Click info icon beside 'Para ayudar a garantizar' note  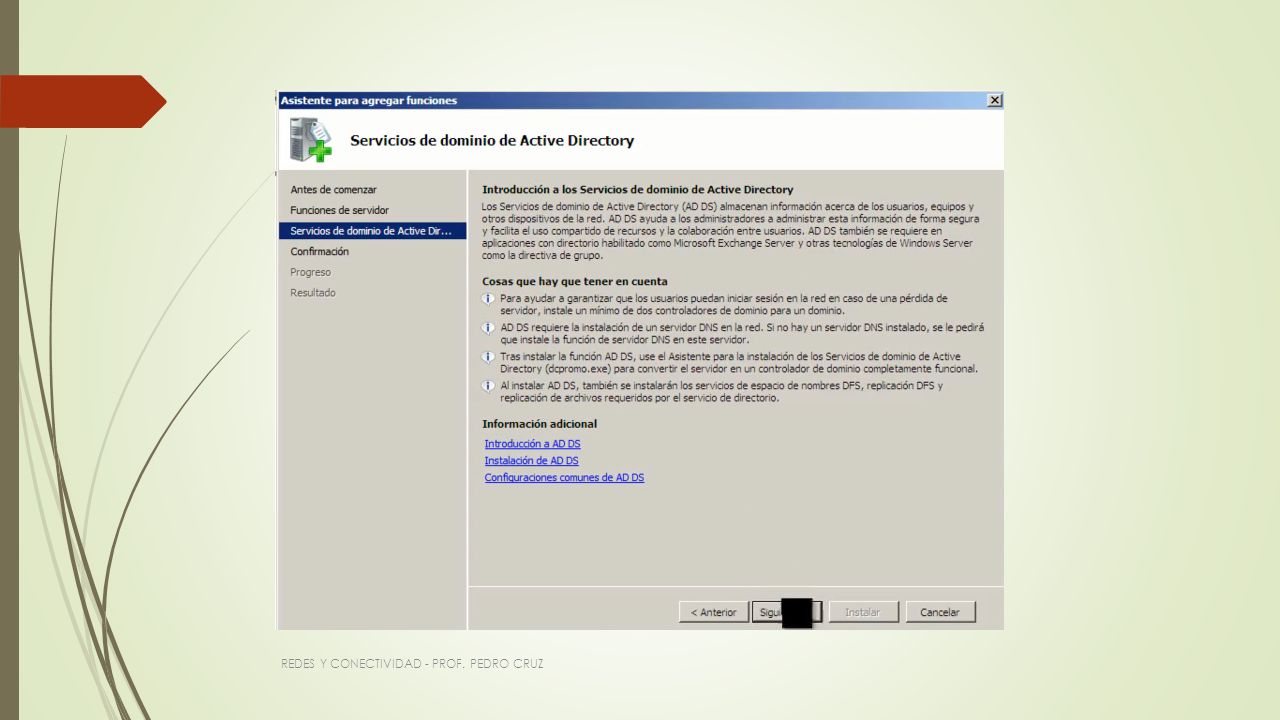pos(488,299)
